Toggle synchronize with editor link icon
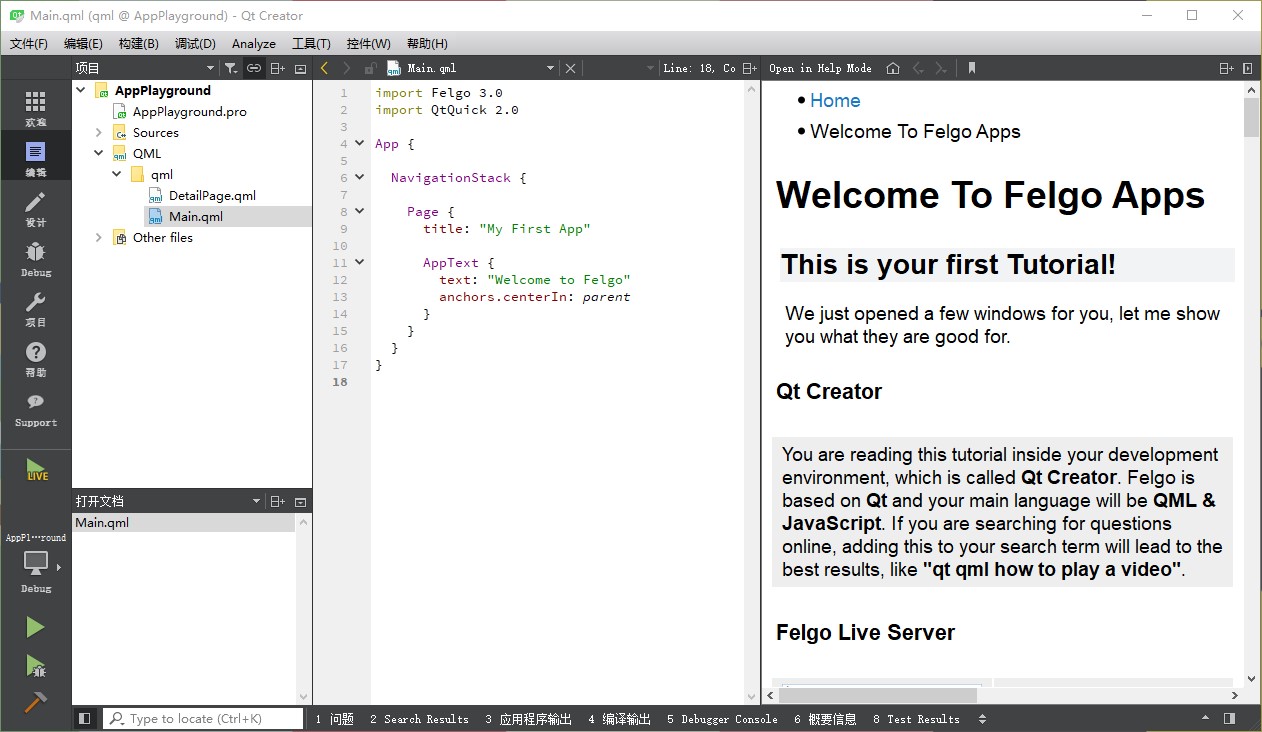This screenshot has width=1262, height=732. [x=254, y=68]
